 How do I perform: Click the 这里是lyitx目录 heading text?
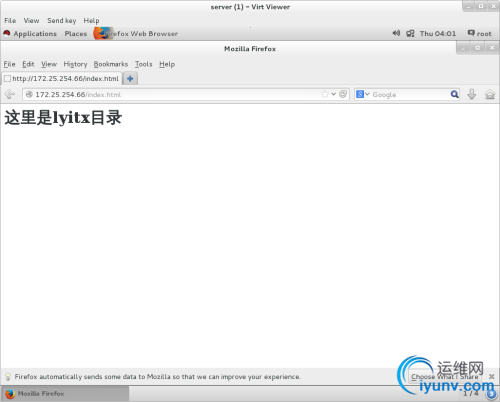(x=63, y=118)
